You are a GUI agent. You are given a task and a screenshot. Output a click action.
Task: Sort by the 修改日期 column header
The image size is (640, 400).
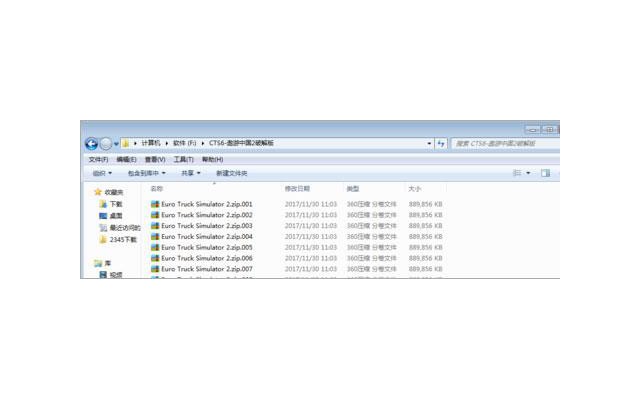(298, 189)
